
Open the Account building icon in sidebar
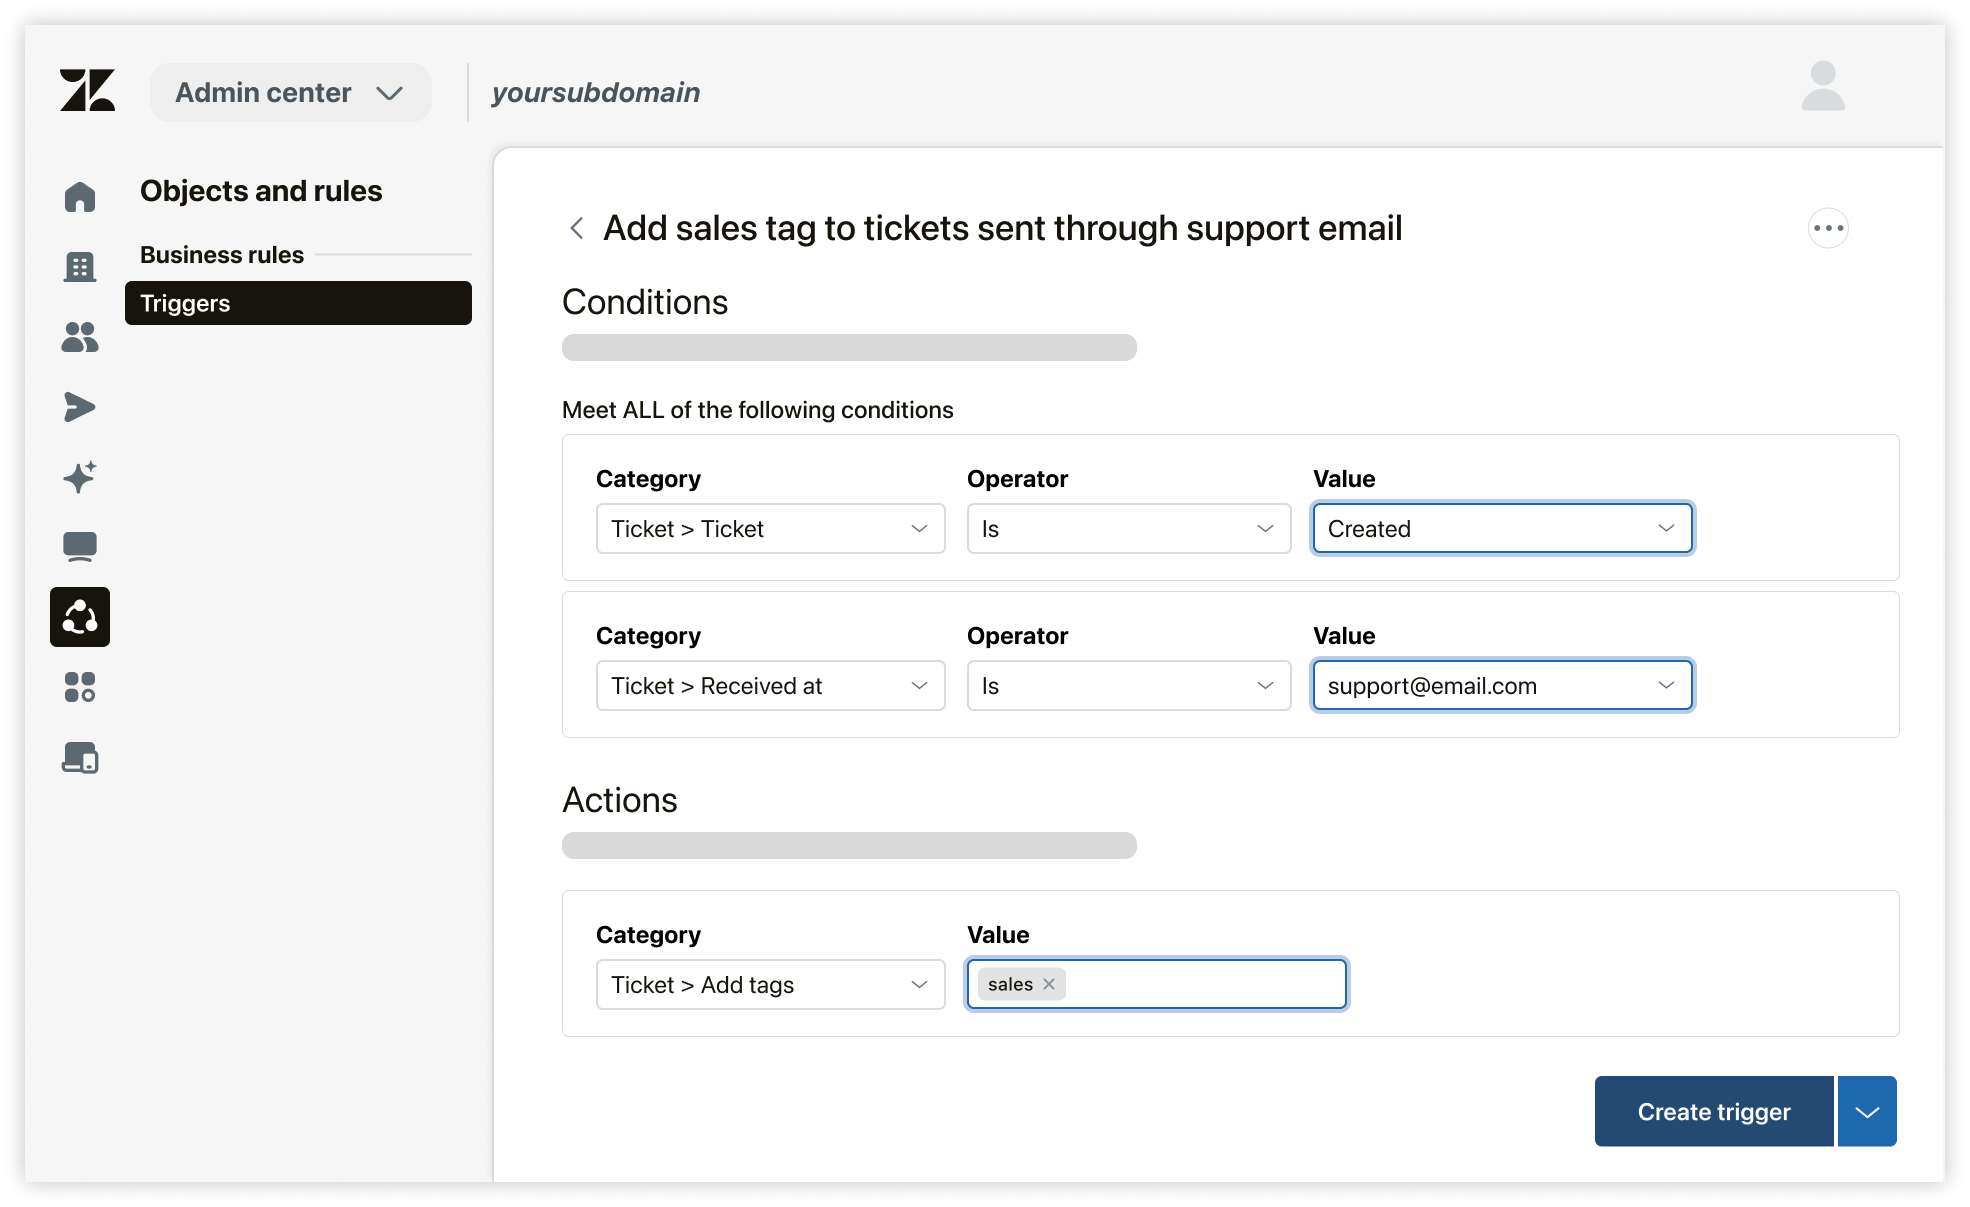click(80, 267)
